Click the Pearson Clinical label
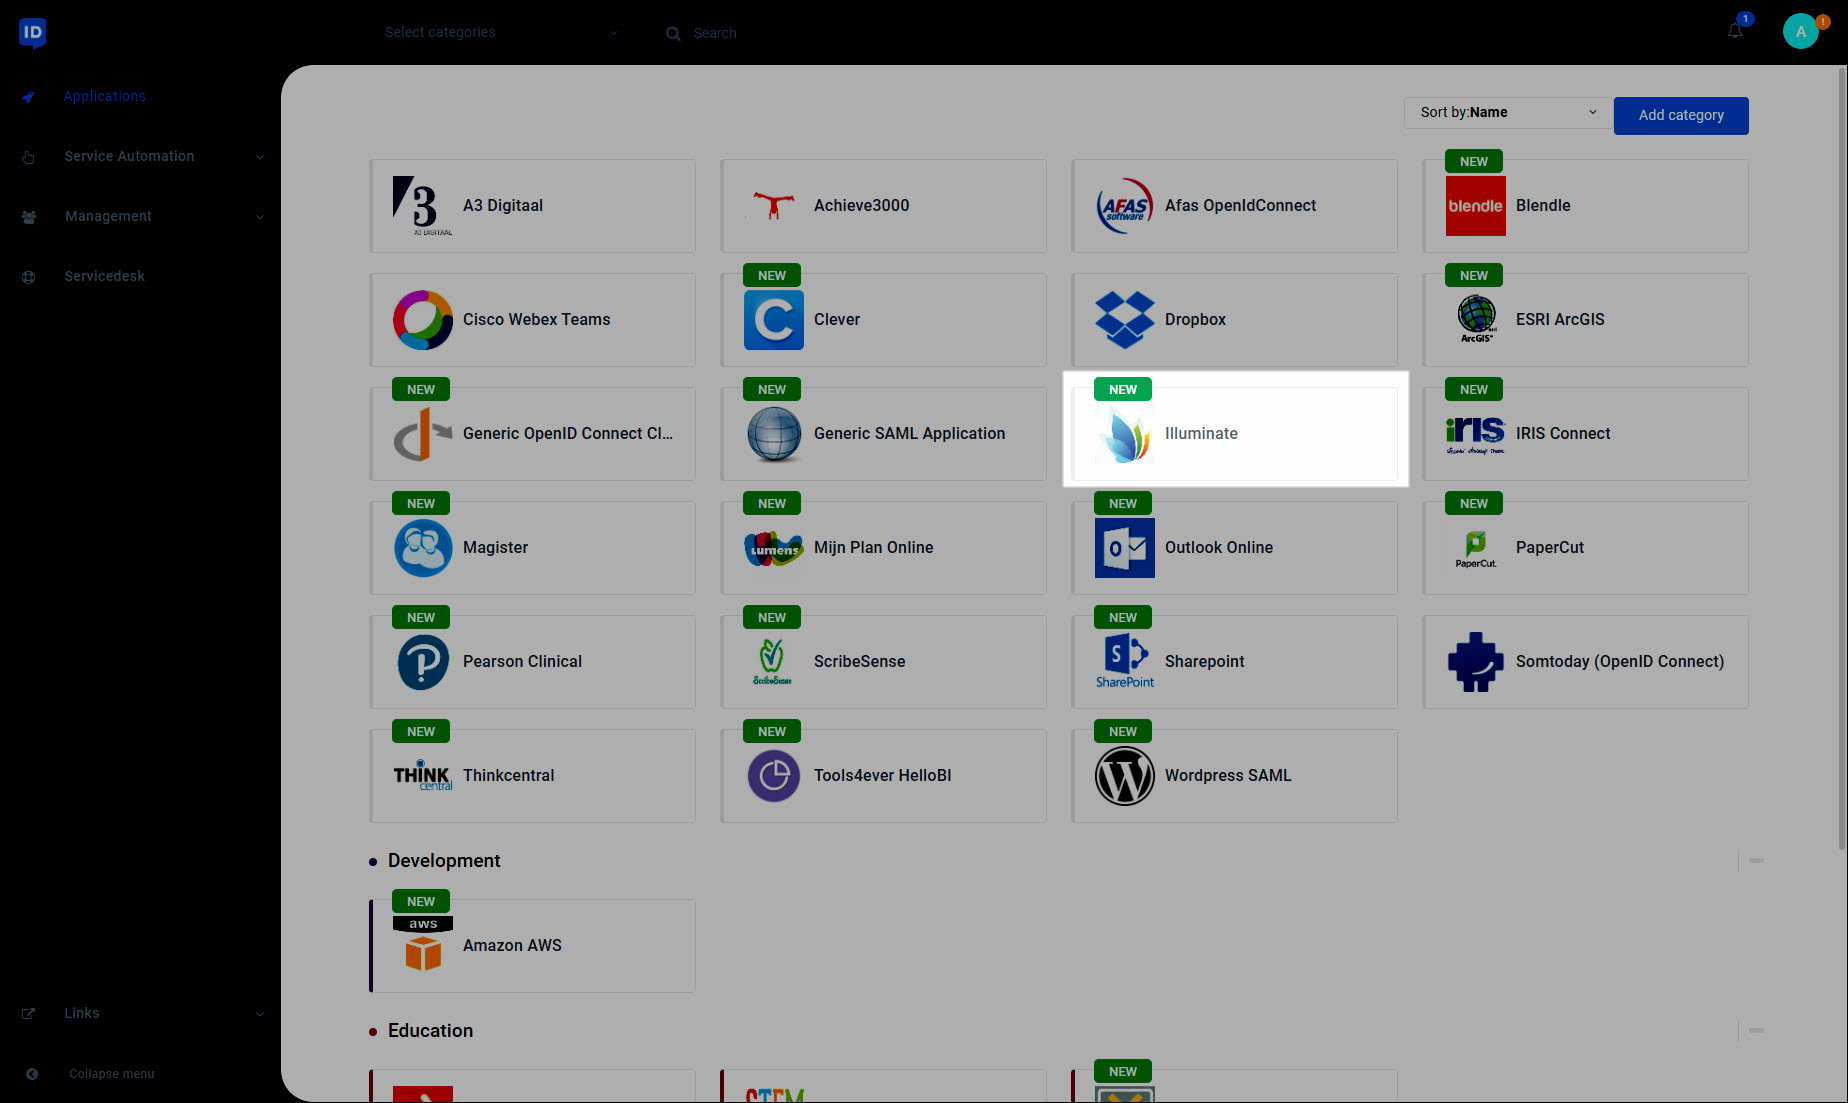The height and width of the screenshot is (1103, 1848). point(522,661)
